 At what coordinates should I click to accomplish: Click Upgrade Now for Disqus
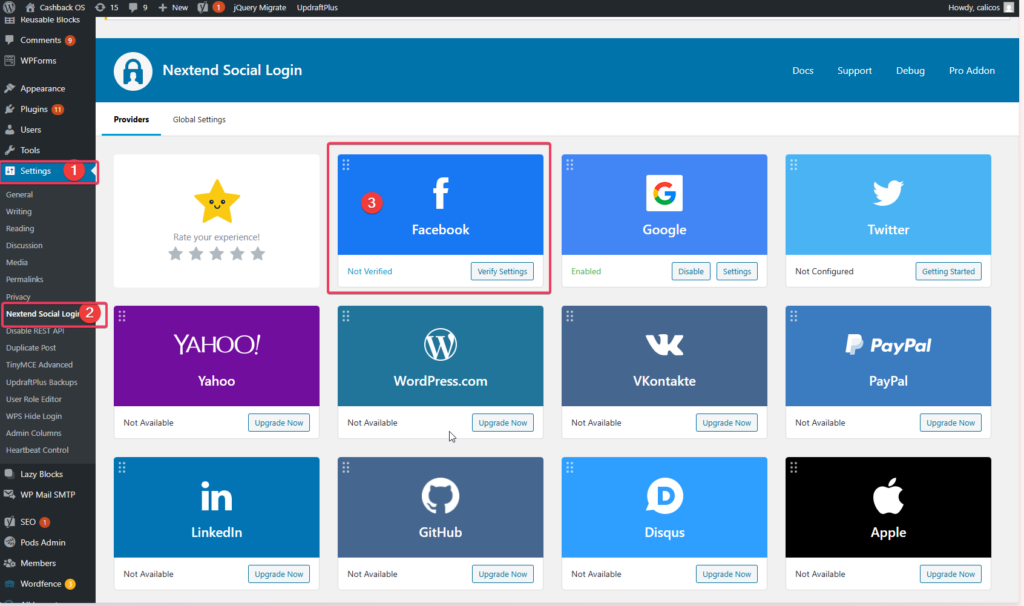click(727, 575)
